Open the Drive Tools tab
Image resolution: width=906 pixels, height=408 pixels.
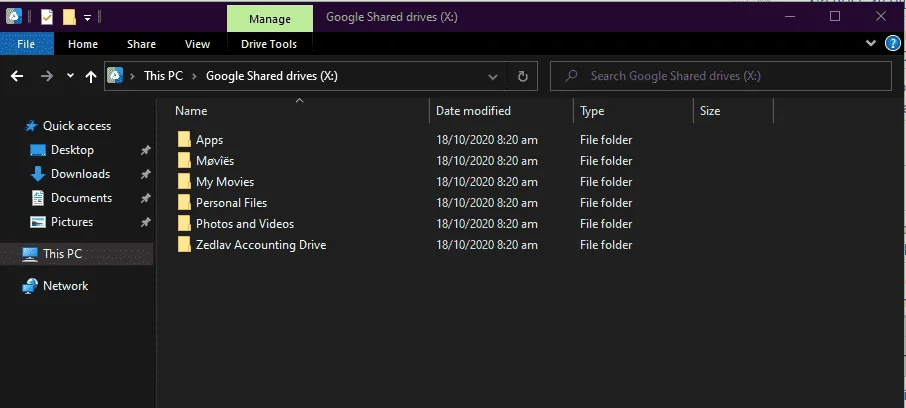(269, 44)
